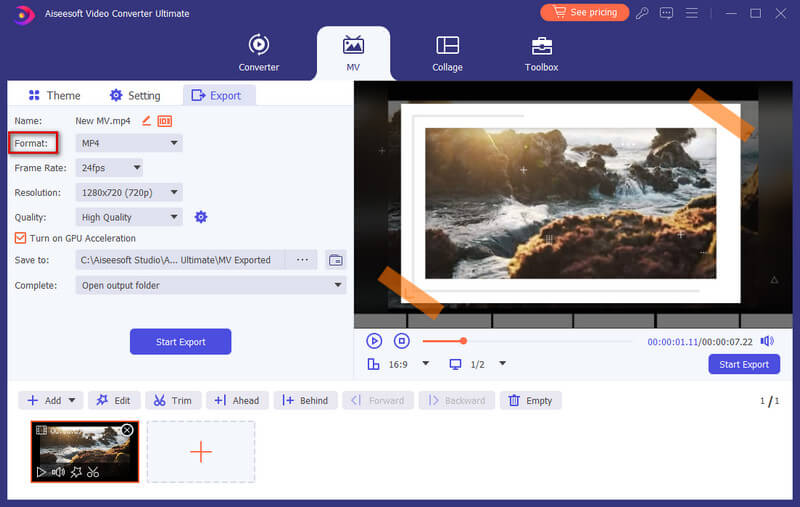Click the Trim button in the clip toolbar

[x=173, y=400]
